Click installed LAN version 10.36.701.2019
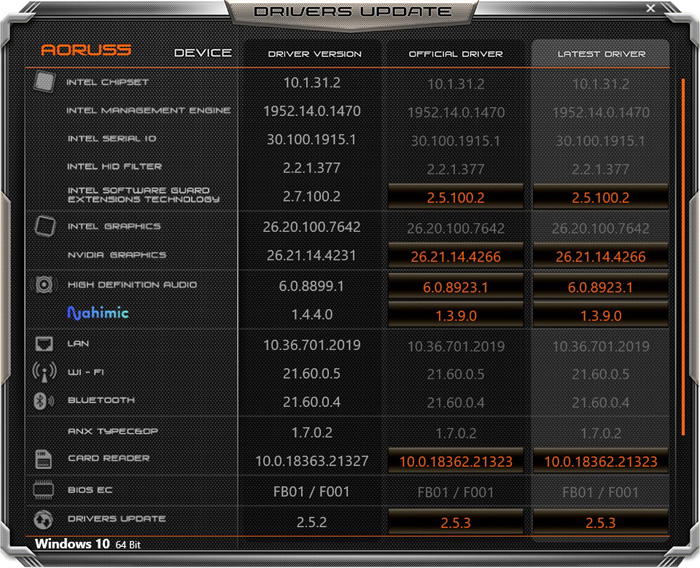This screenshot has width=700, height=568. (312, 345)
